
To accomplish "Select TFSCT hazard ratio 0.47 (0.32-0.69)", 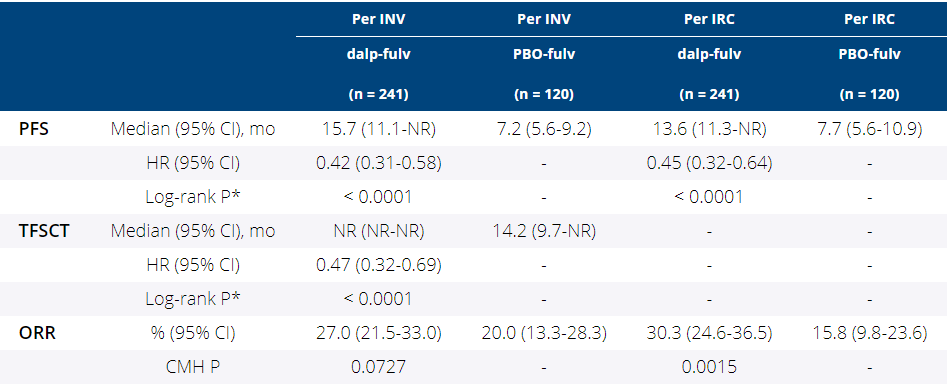I will coord(379,265).
